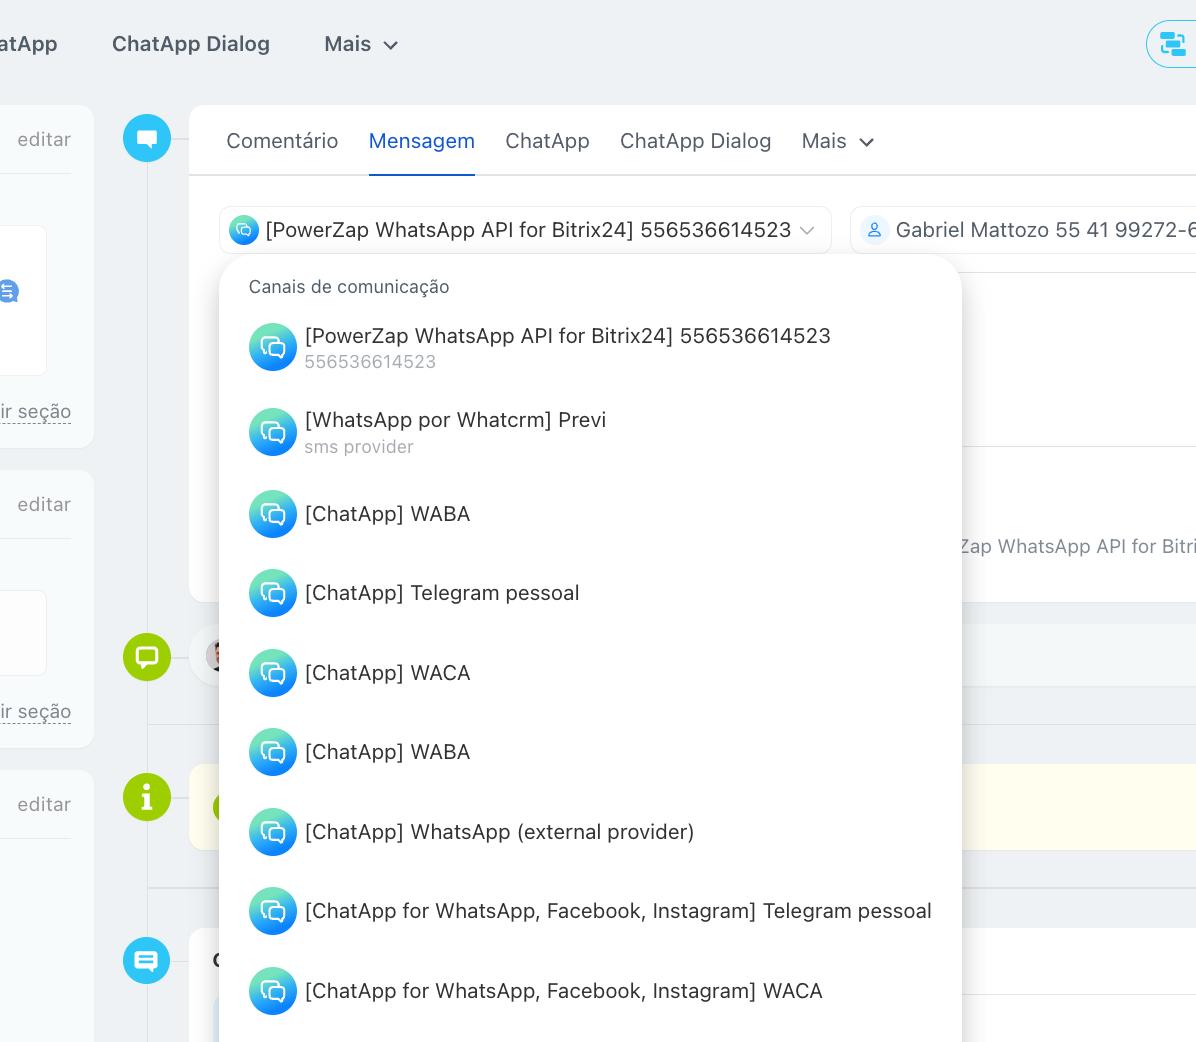1196x1042 pixels.
Task: Expand the Mais dropdown in the top bar
Action: (x=361, y=44)
